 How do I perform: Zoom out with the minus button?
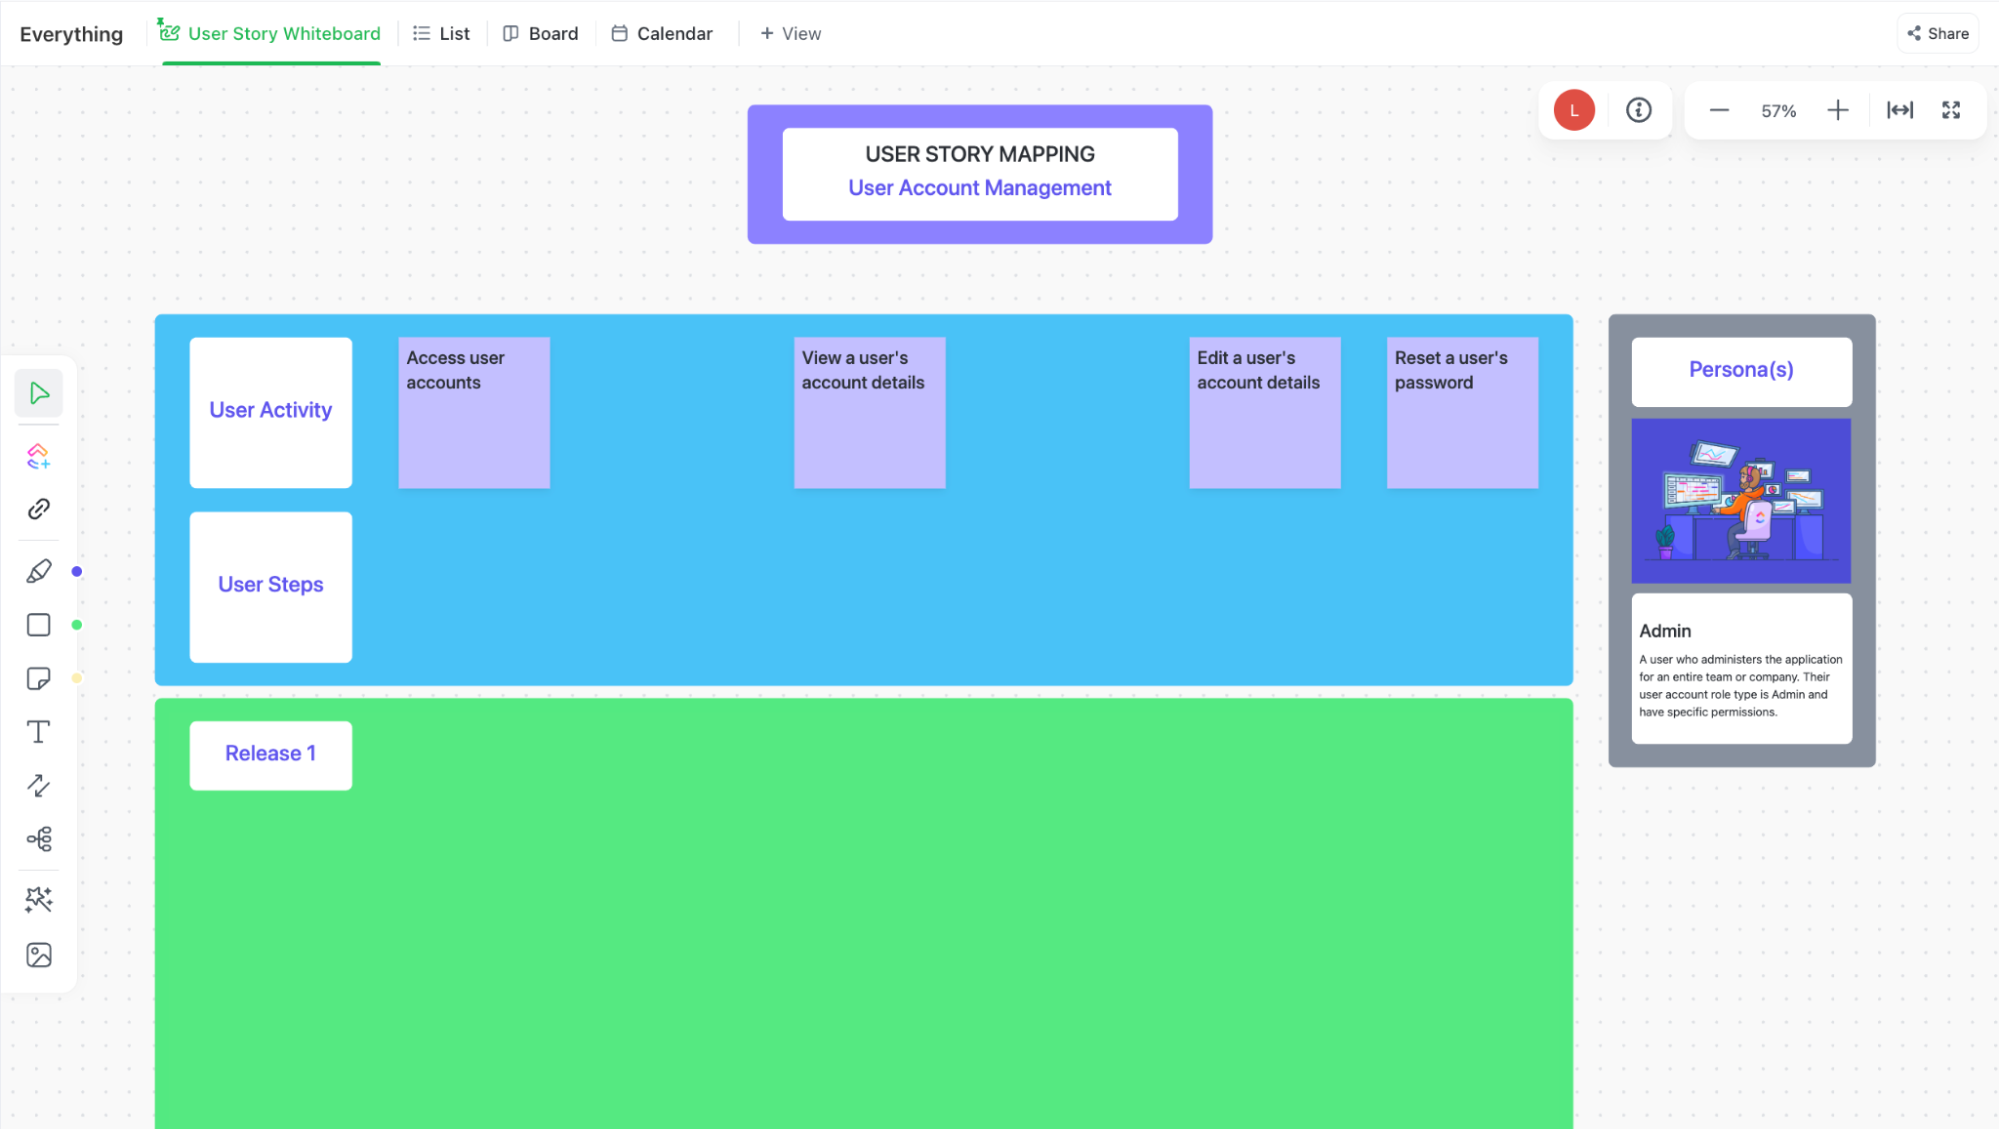coord(1719,110)
